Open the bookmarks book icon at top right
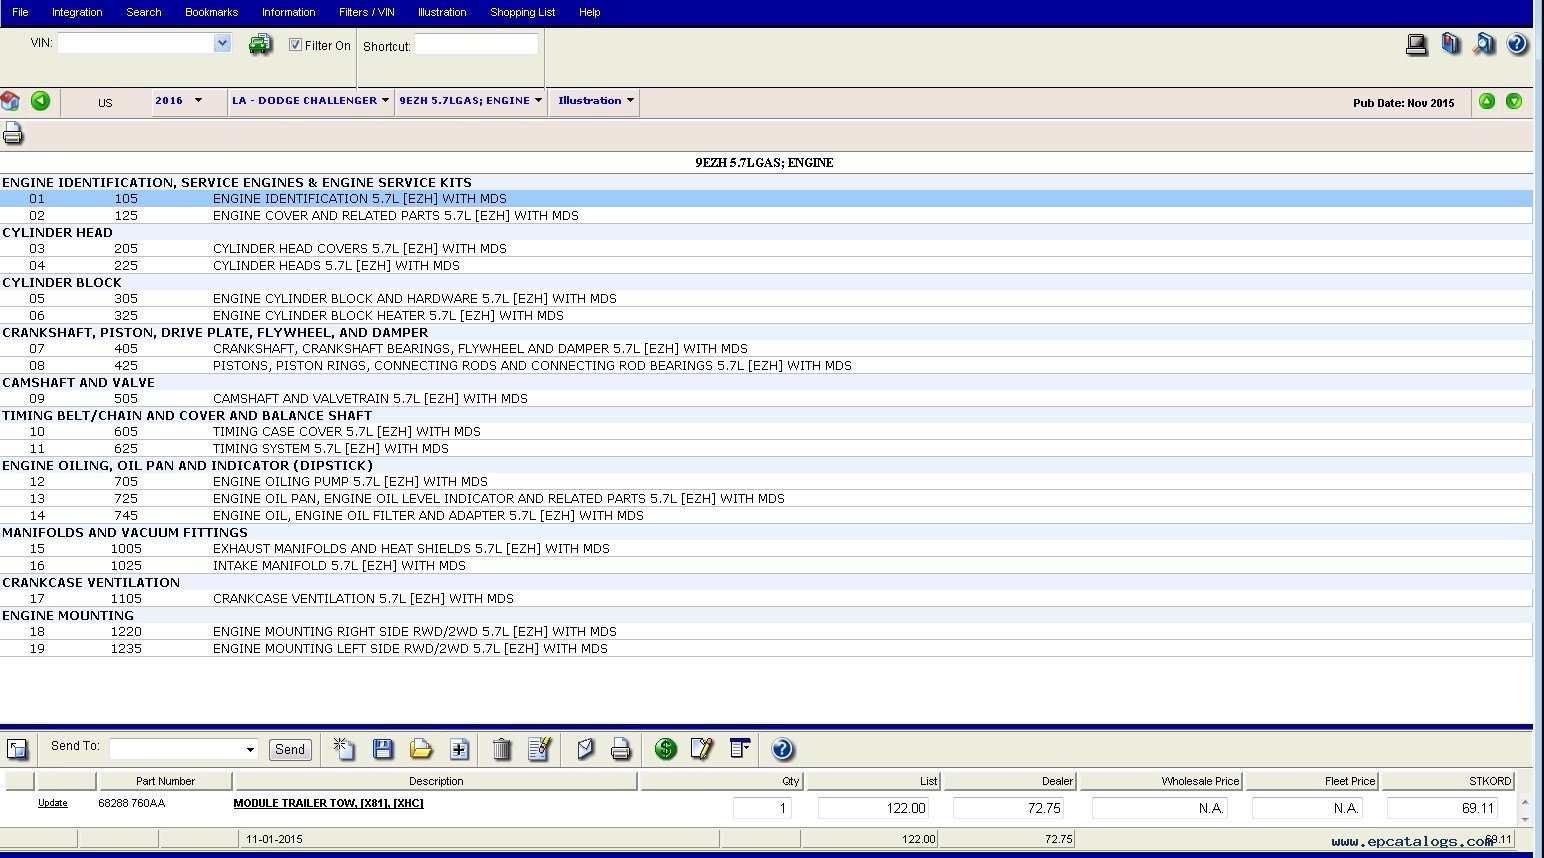Screen dimensions: 1544x858 point(1450,44)
